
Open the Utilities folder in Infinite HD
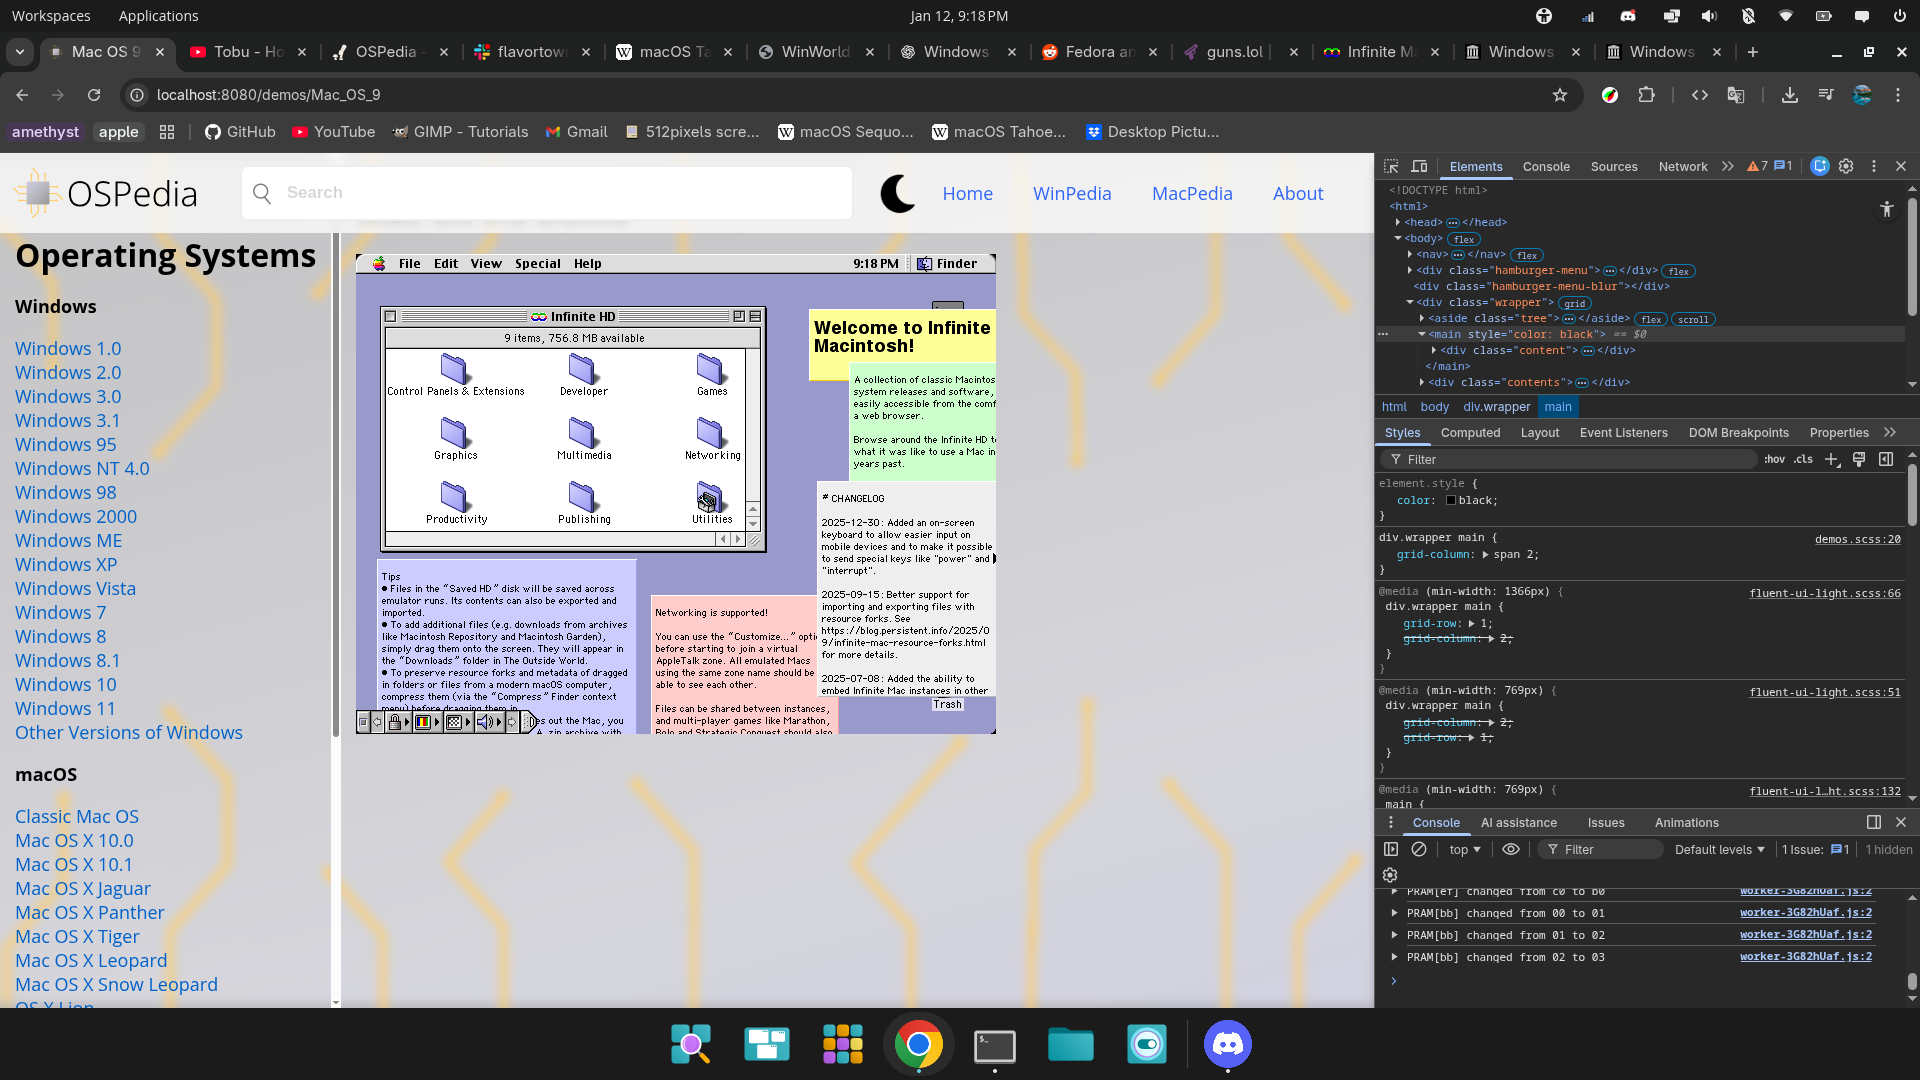click(711, 498)
